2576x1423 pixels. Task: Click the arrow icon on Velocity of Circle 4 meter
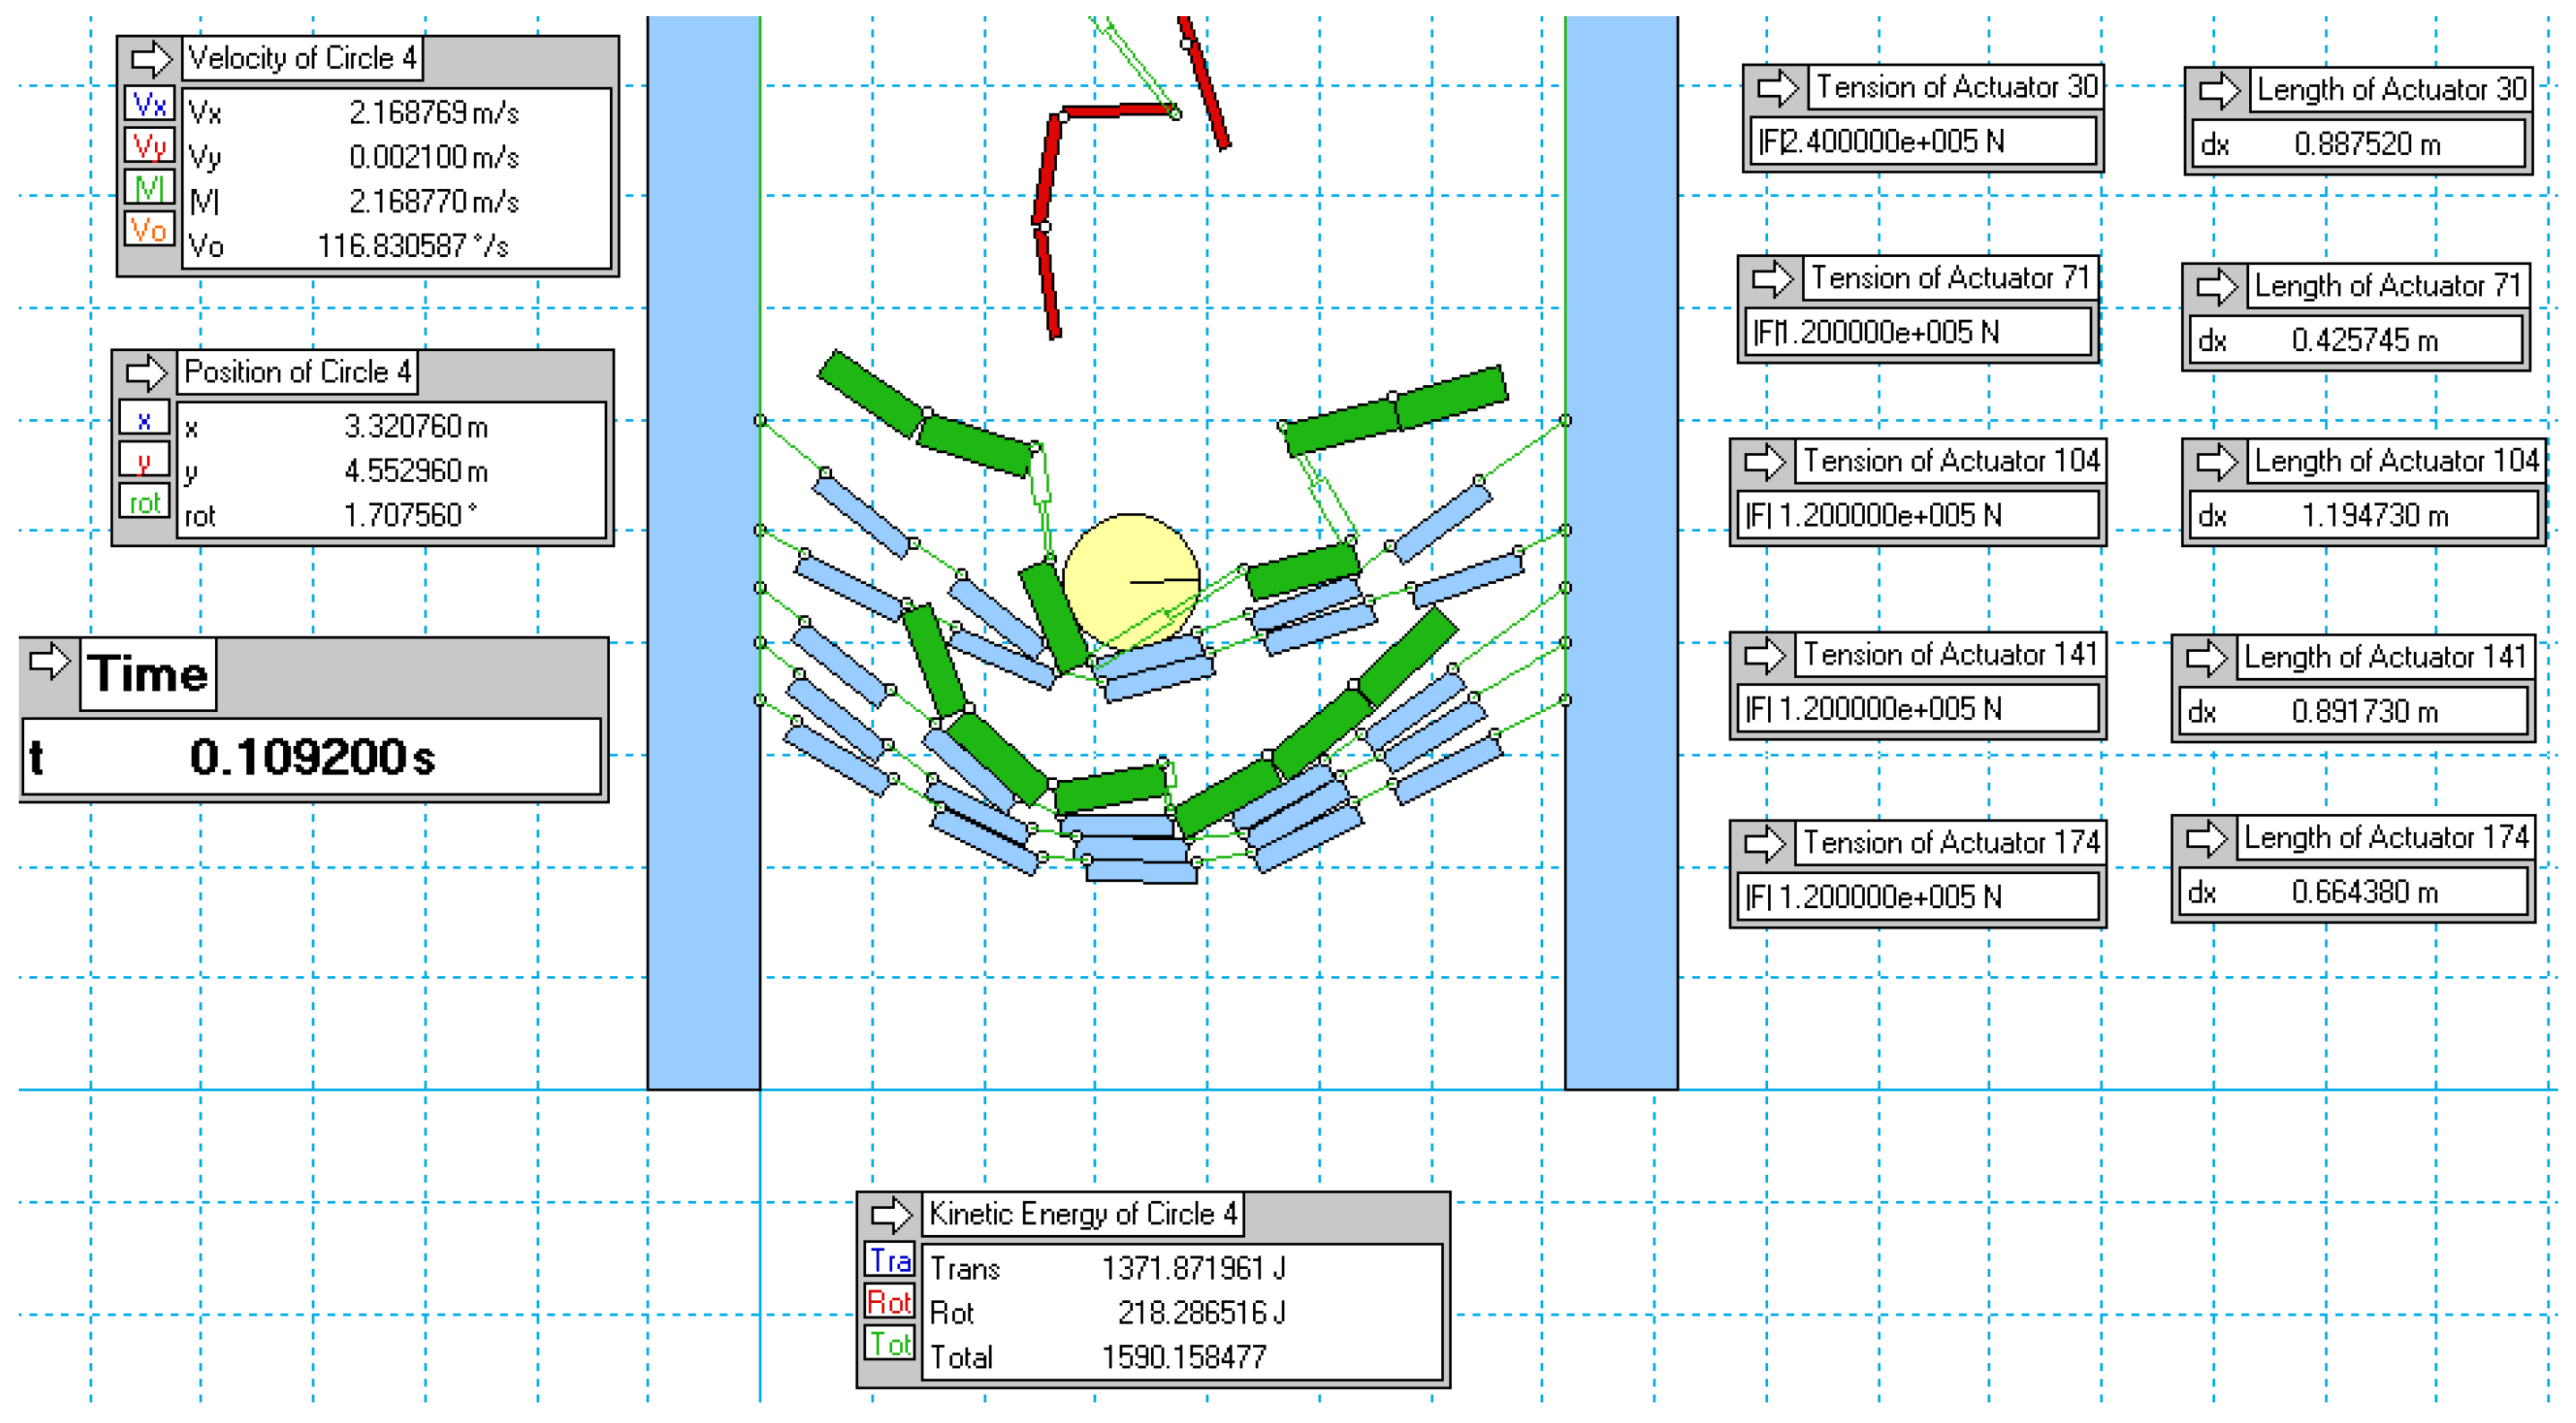point(151,58)
